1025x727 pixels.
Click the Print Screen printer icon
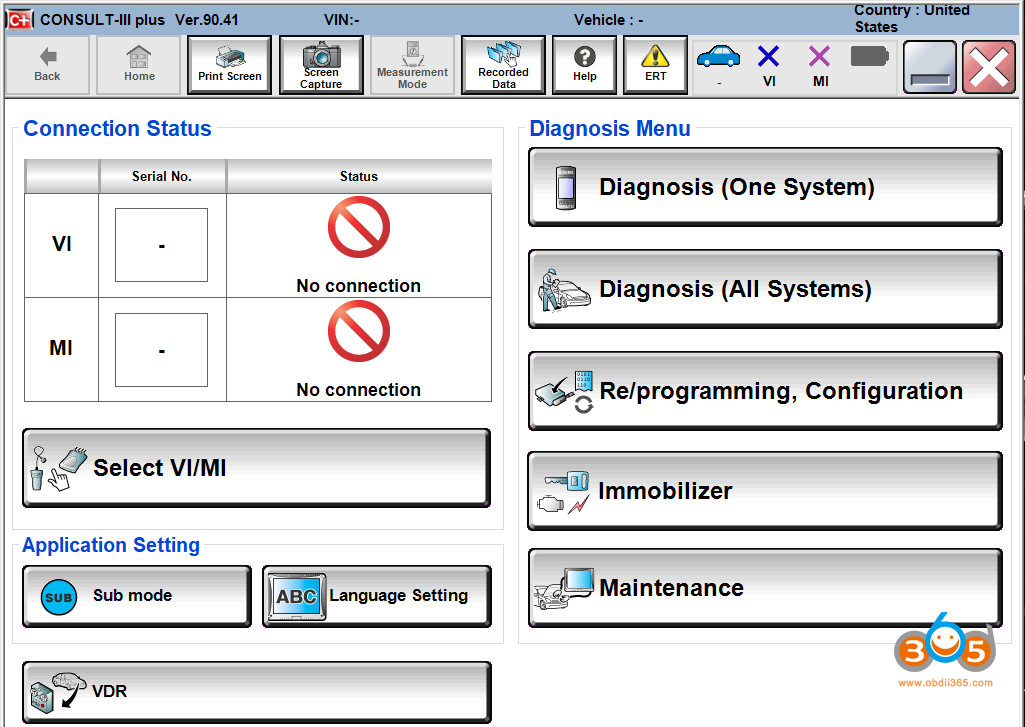pos(230,65)
